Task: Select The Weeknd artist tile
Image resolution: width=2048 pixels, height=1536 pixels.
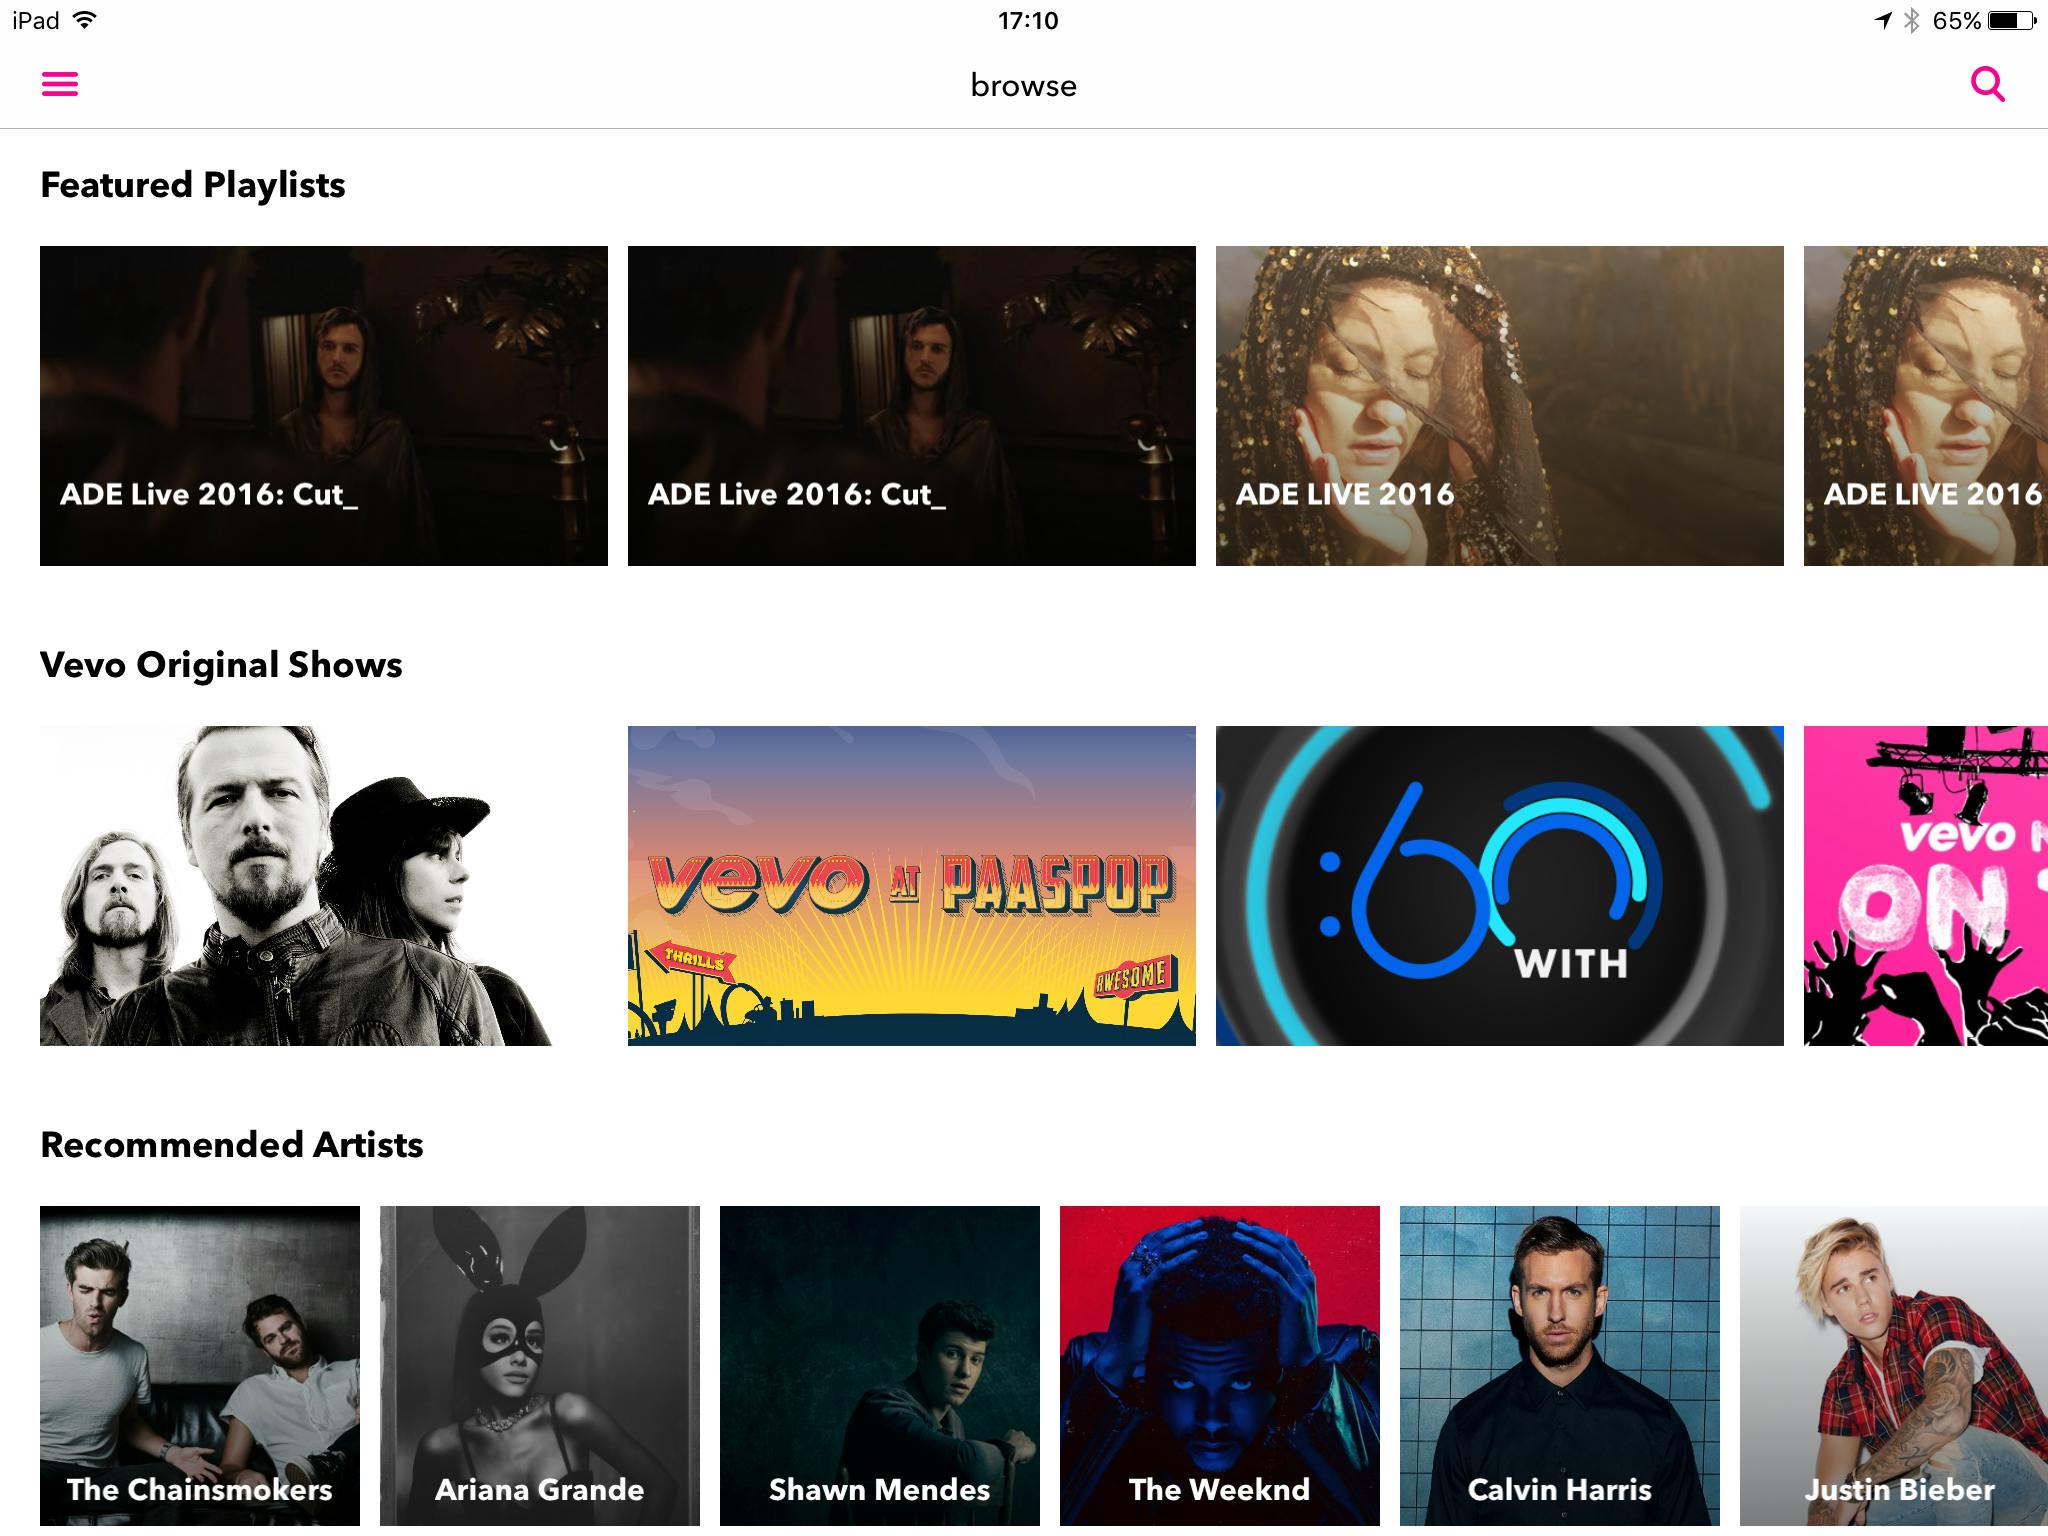Action: (1220, 1365)
